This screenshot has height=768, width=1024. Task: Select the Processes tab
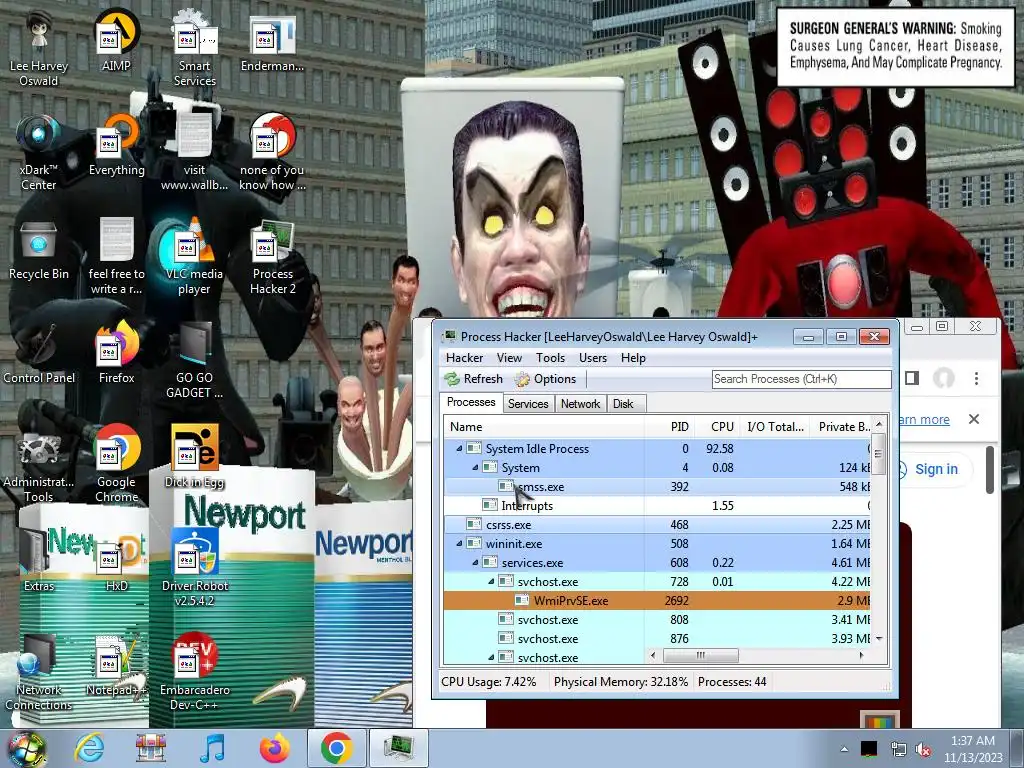(471, 402)
